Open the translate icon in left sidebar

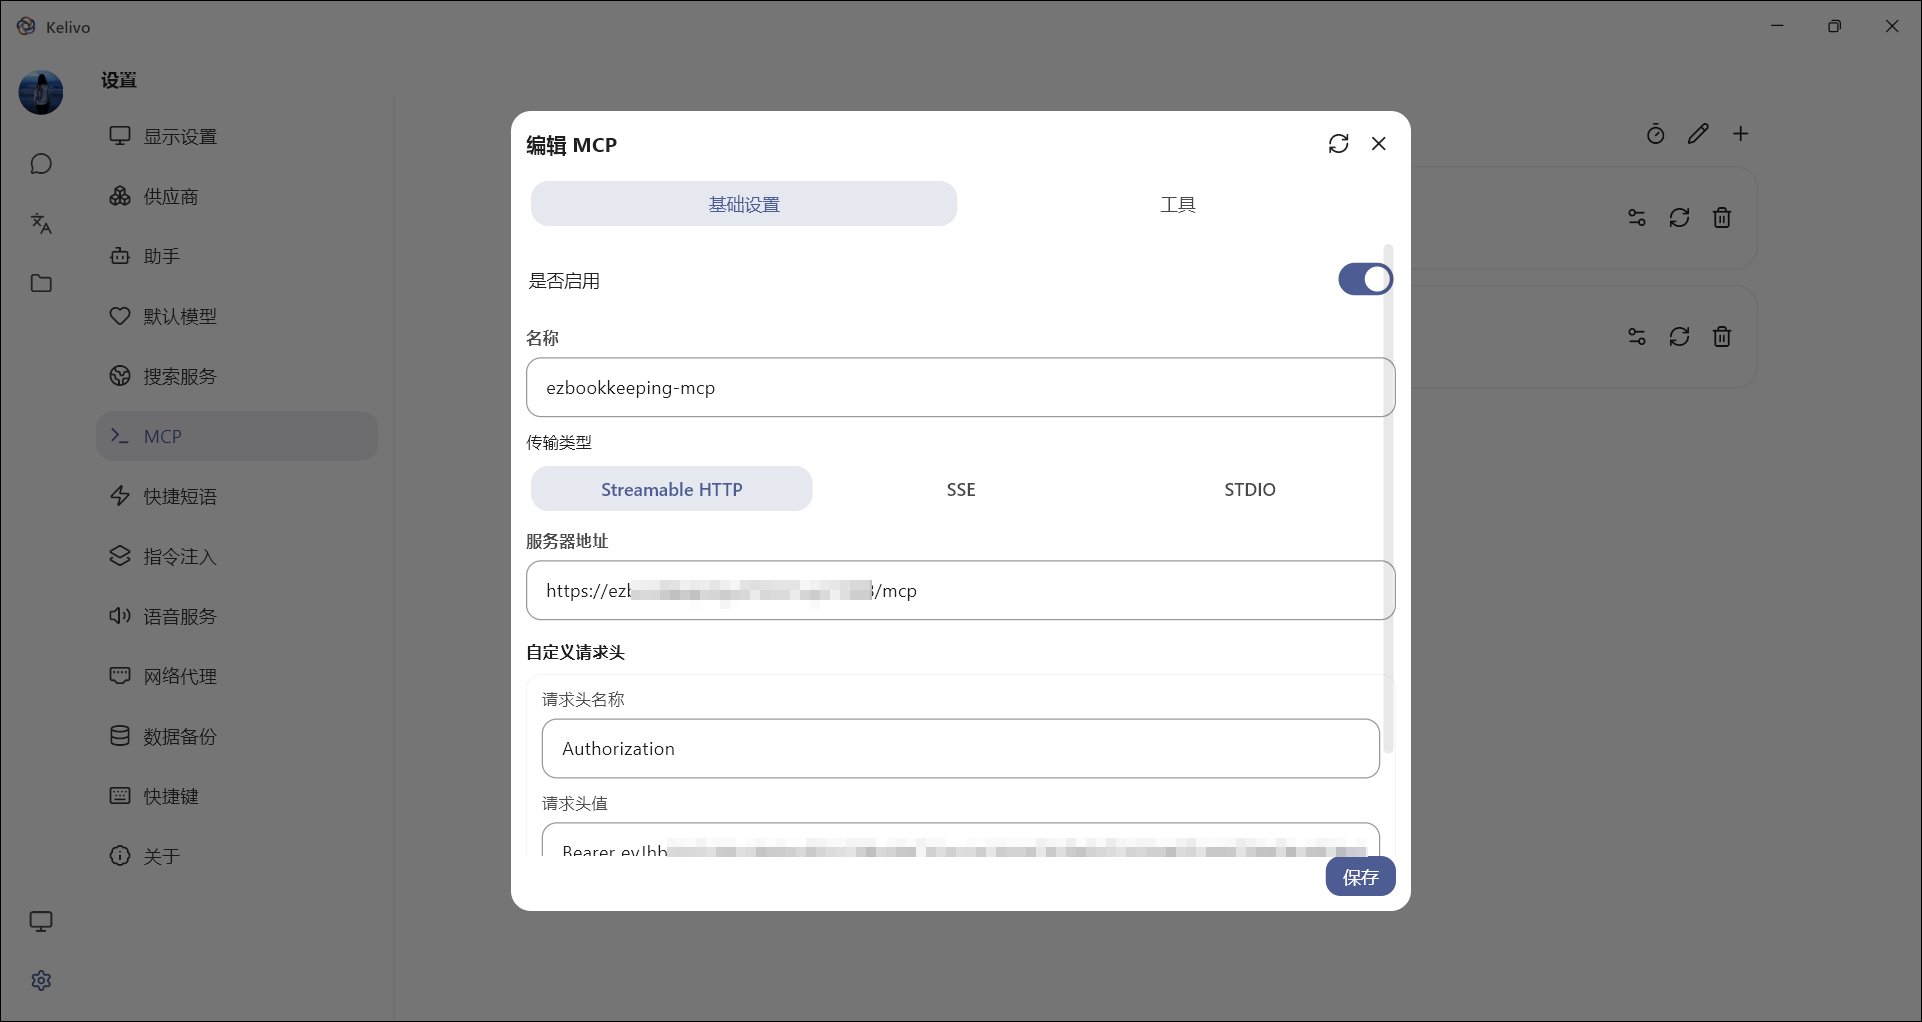pyautogui.click(x=41, y=224)
